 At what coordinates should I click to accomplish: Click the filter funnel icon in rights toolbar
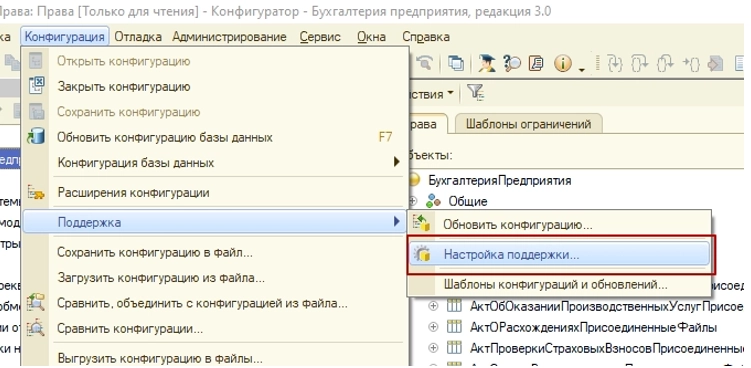[475, 92]
